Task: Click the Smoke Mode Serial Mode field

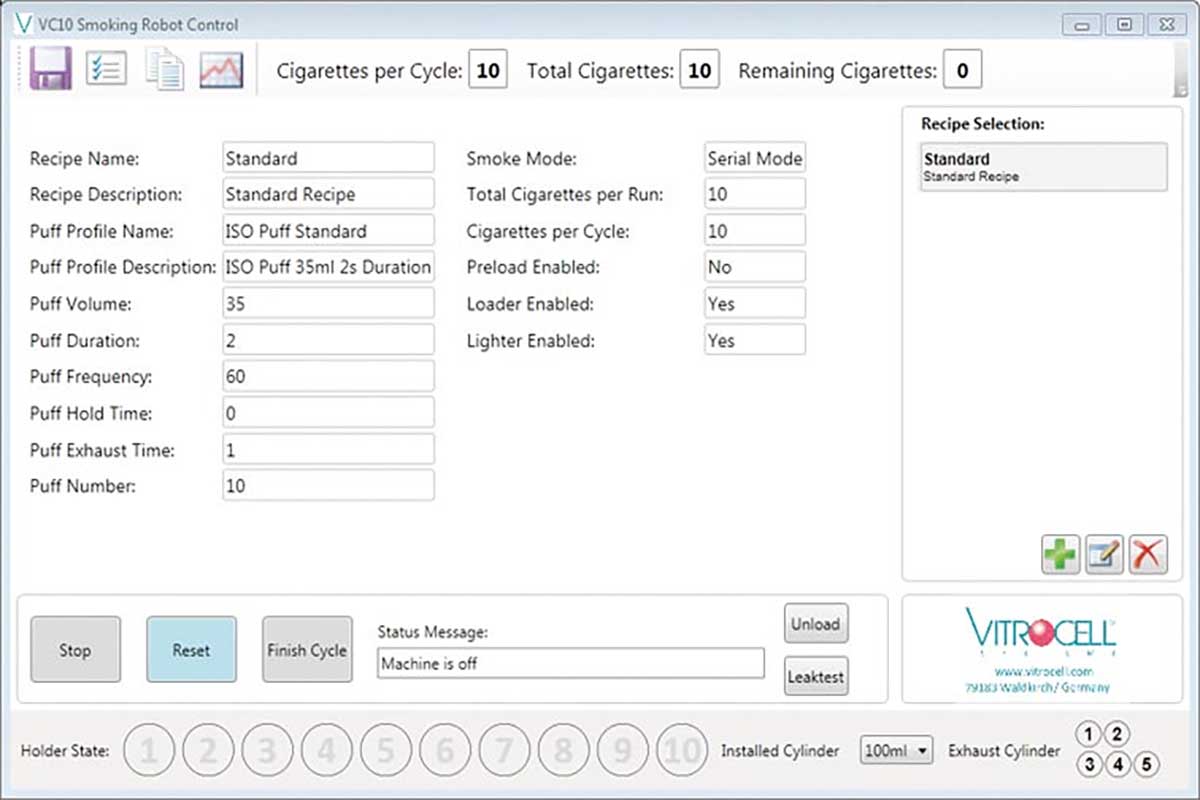Action: click(x=754, y=158)
